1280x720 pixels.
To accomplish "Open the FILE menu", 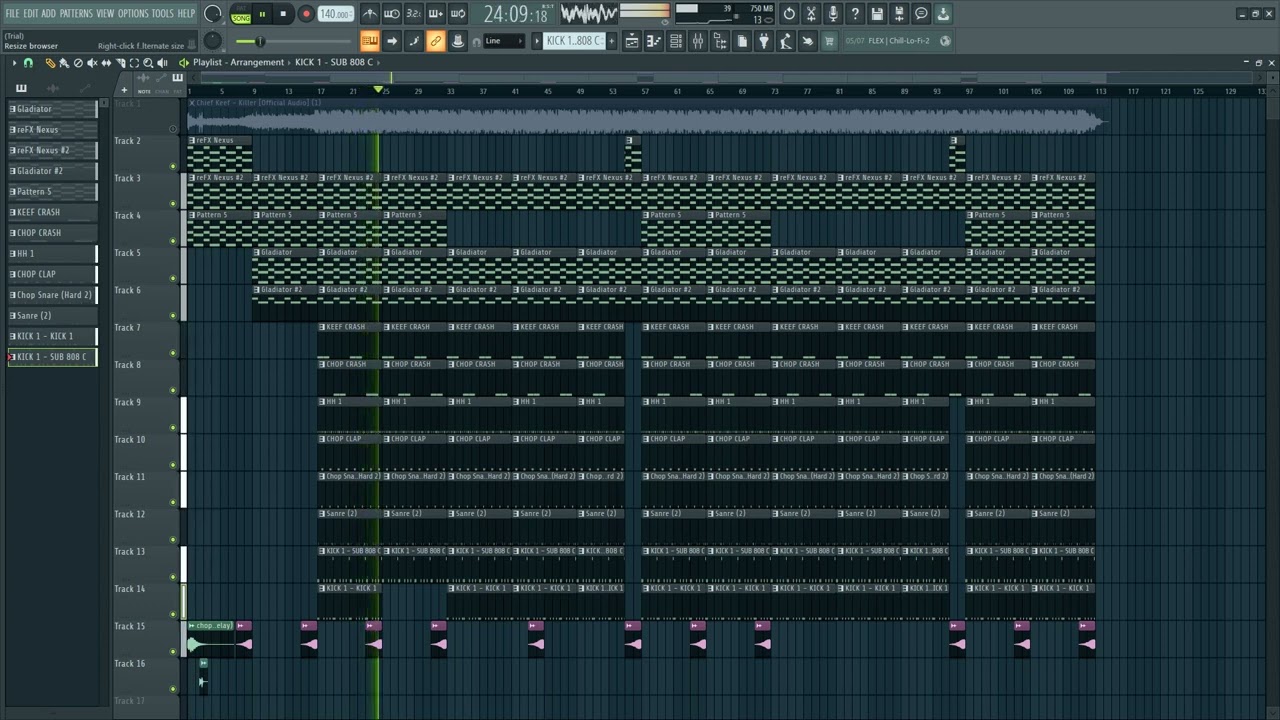I will tap(13, 13).
